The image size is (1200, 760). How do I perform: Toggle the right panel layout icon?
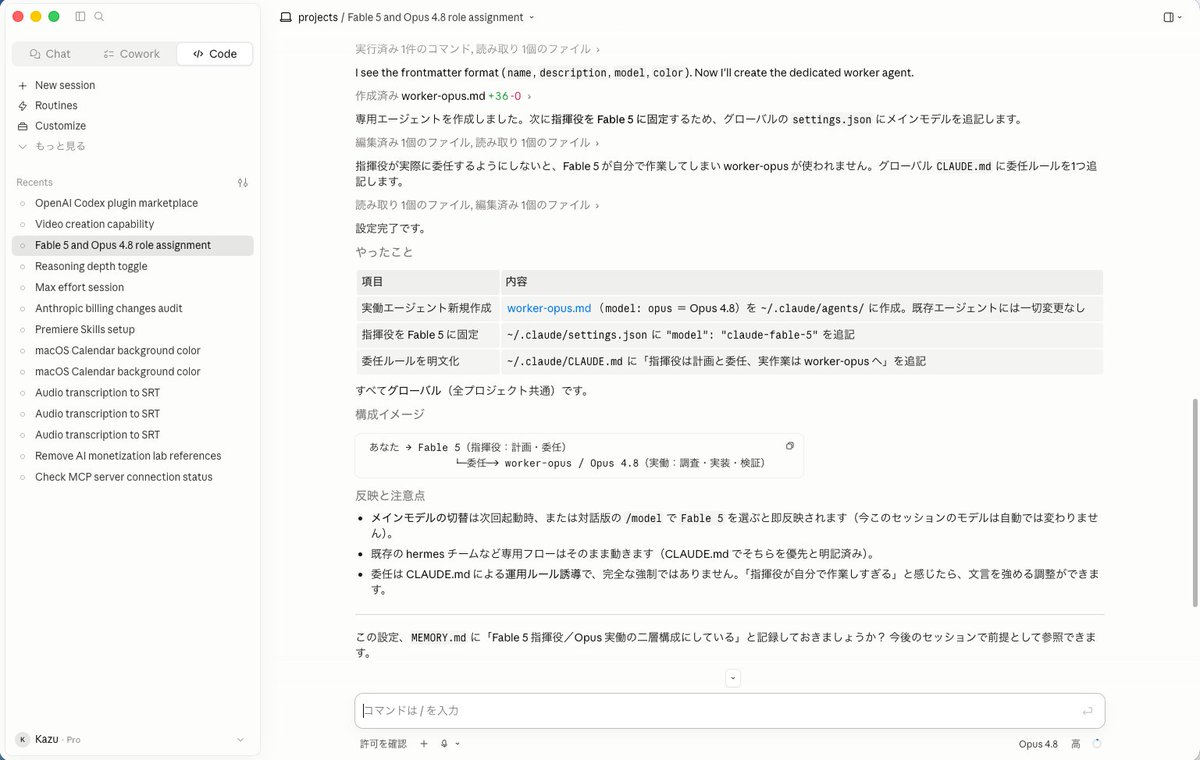[x=1169, y=17]
